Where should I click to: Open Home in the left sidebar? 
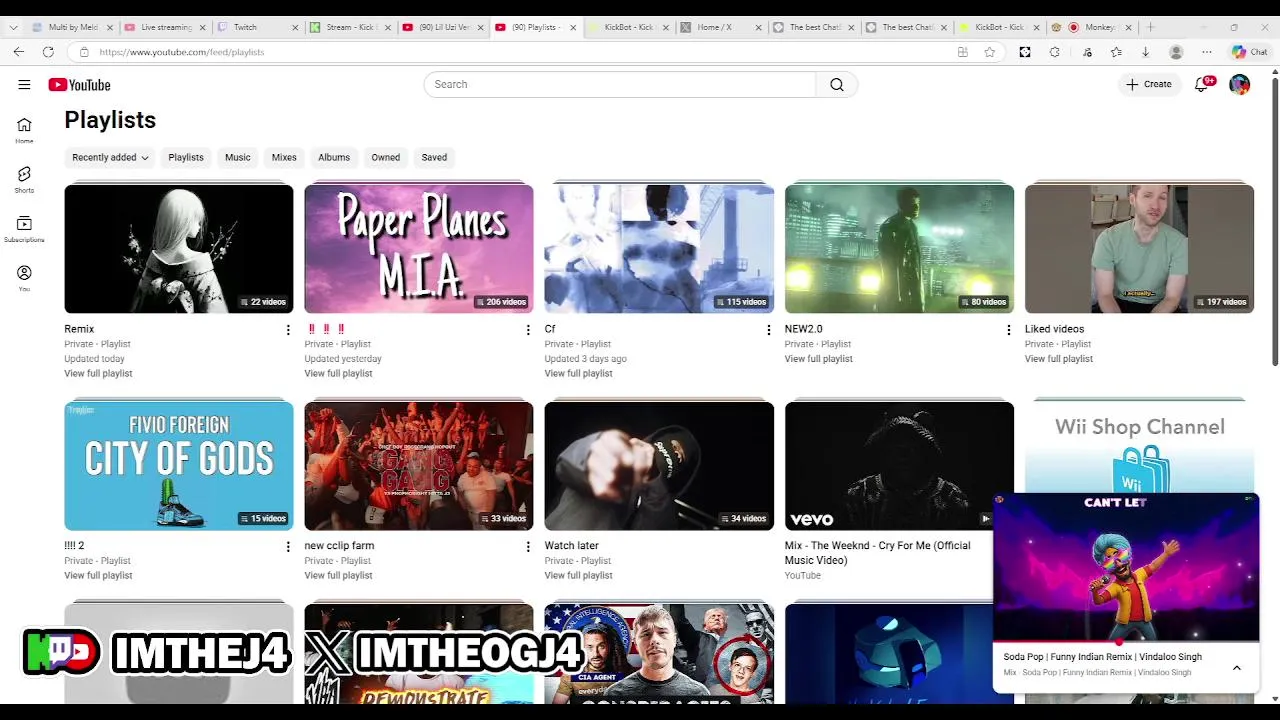tap(24, 130)
